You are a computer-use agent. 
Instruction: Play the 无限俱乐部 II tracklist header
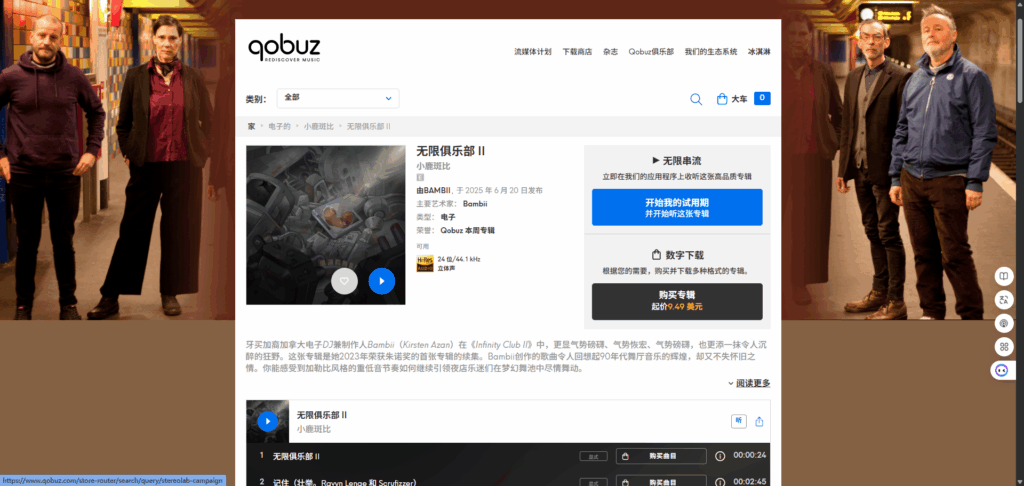tap(268, 421)
